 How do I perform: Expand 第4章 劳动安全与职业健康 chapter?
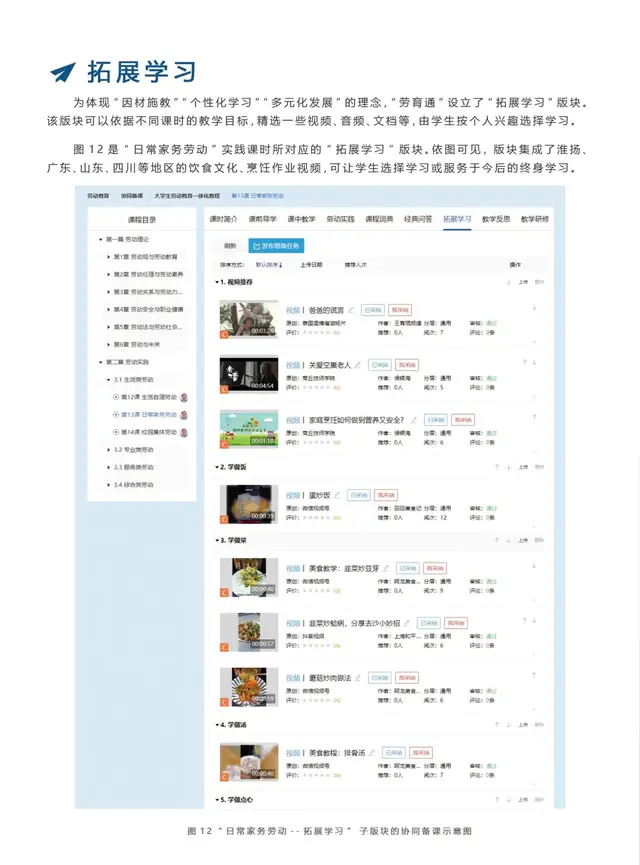pyautogui.click(x=108, y=309)
